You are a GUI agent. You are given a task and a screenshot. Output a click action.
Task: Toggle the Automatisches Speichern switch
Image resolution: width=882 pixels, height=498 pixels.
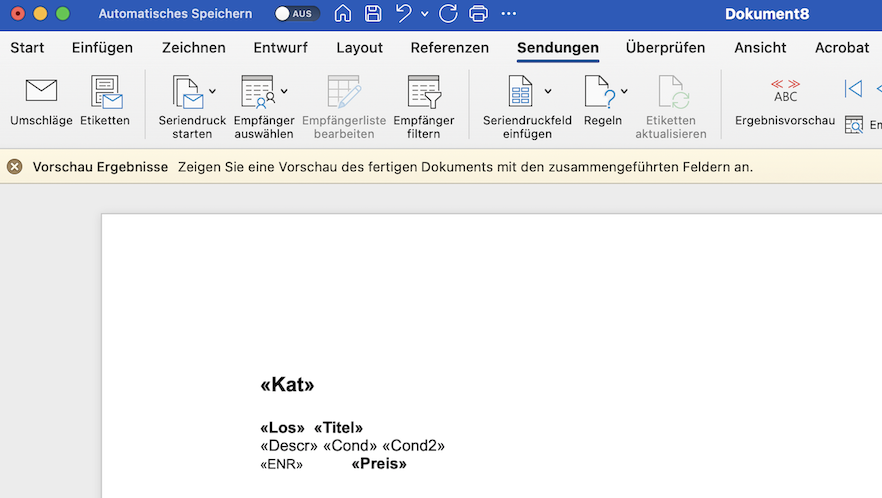point(296,14)
